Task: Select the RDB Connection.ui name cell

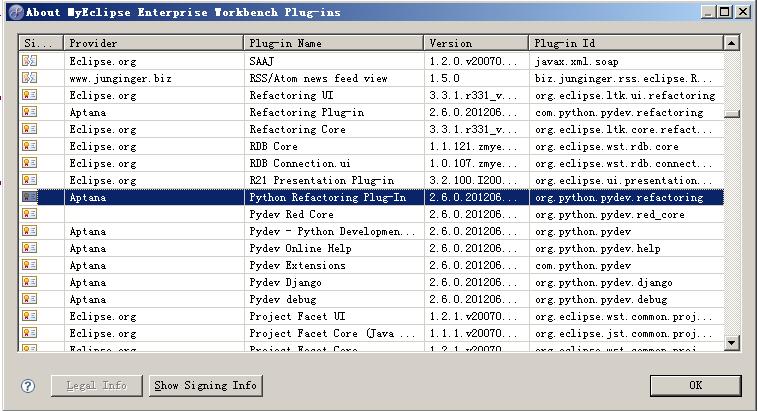Action: (x=334, y=163)
